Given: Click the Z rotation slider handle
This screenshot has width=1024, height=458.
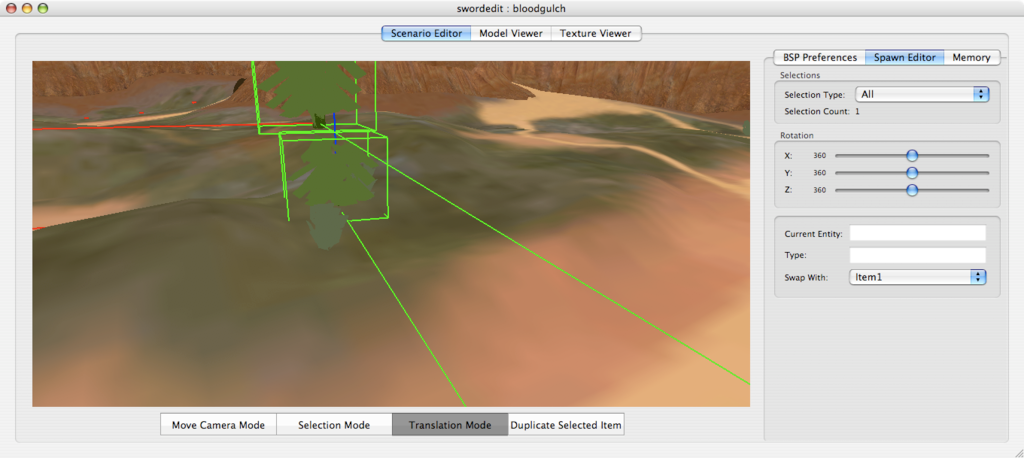Looking at the screenshot, I should click(912, 190).
